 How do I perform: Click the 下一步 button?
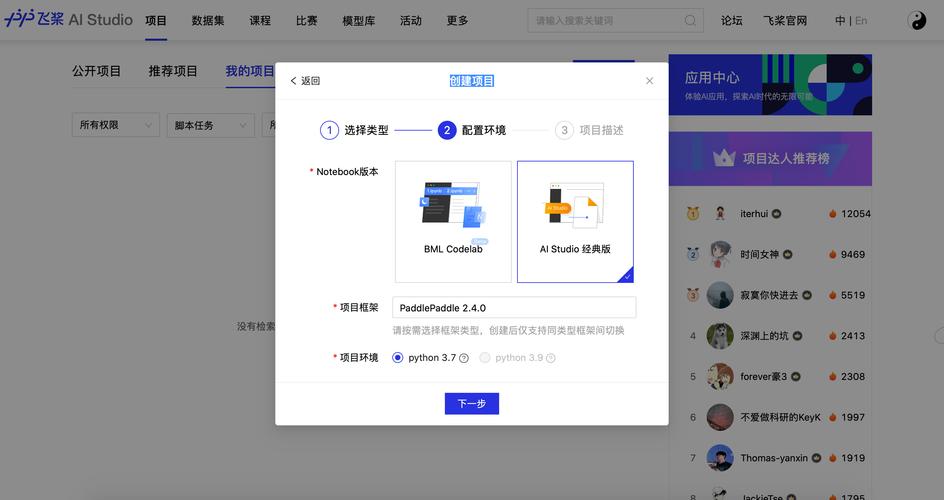pos(472,404)
